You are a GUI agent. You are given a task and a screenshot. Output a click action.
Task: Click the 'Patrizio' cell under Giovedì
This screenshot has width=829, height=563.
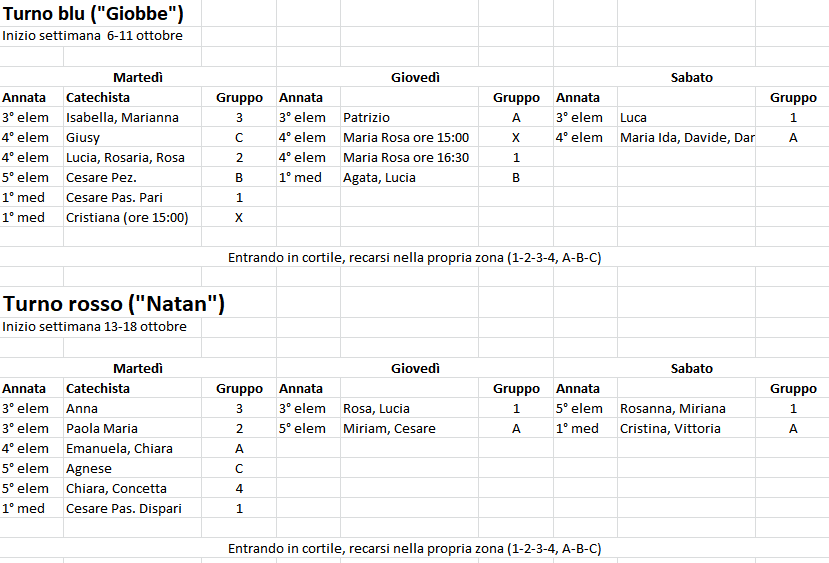(x=409, y=117)
